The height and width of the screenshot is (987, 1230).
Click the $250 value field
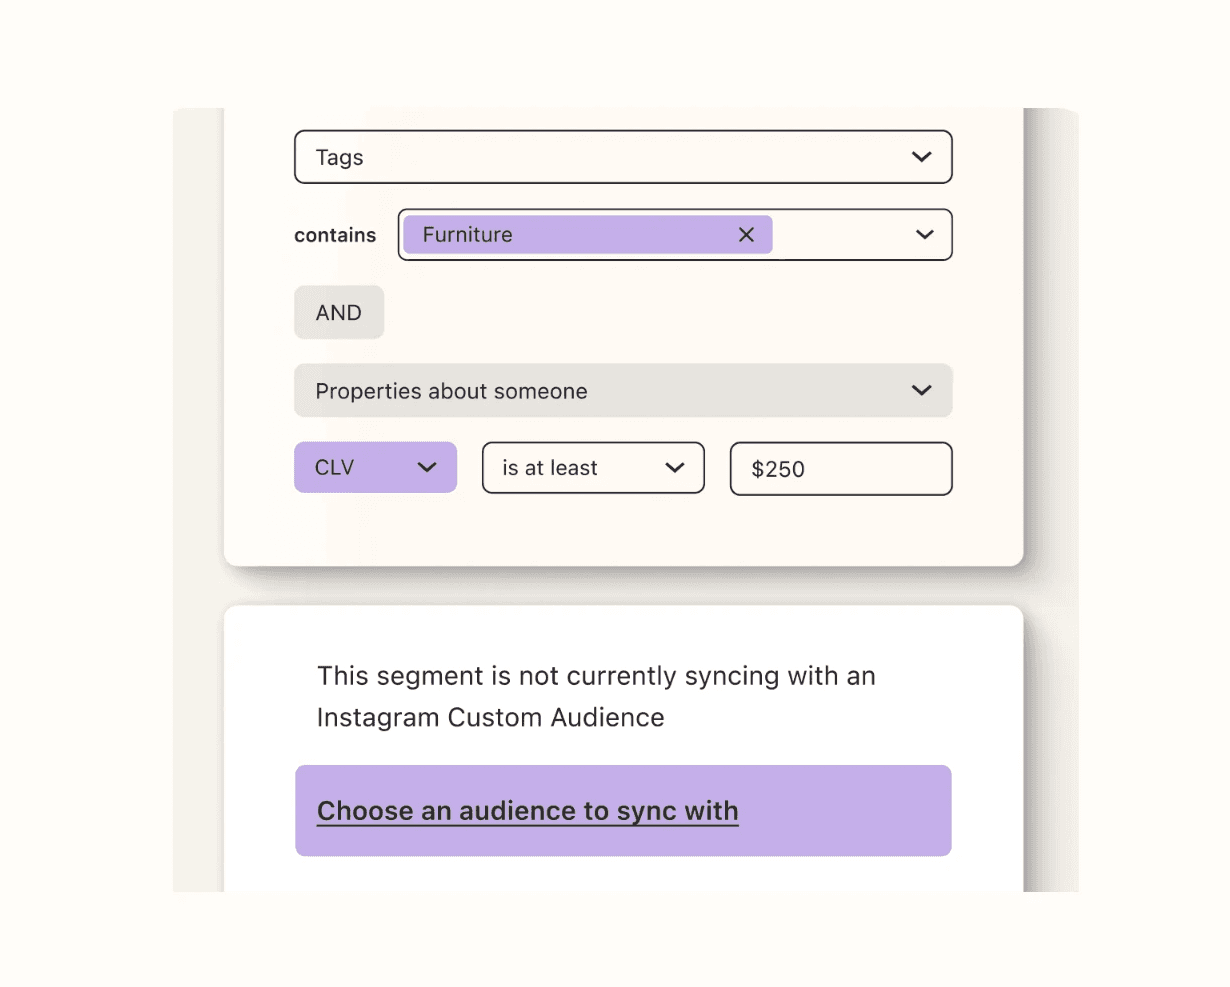[840, 468]
